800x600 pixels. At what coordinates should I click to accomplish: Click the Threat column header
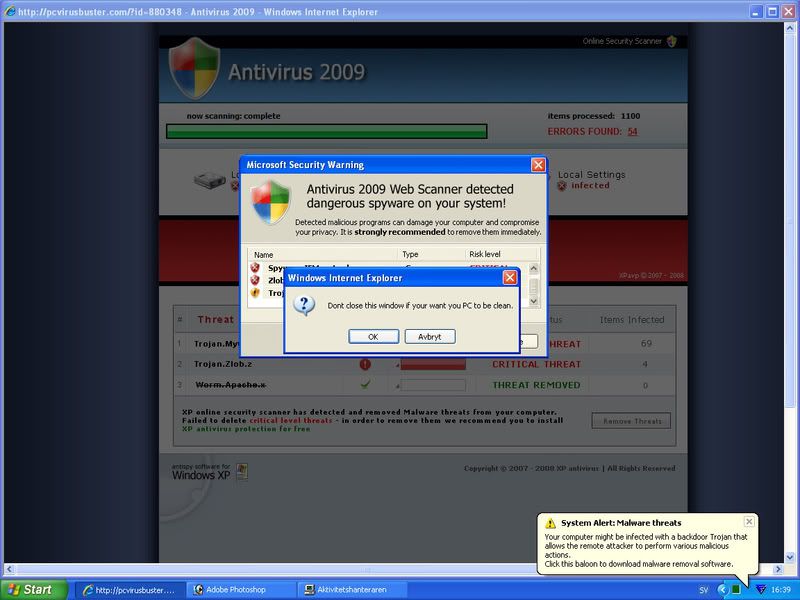point(215,319)
